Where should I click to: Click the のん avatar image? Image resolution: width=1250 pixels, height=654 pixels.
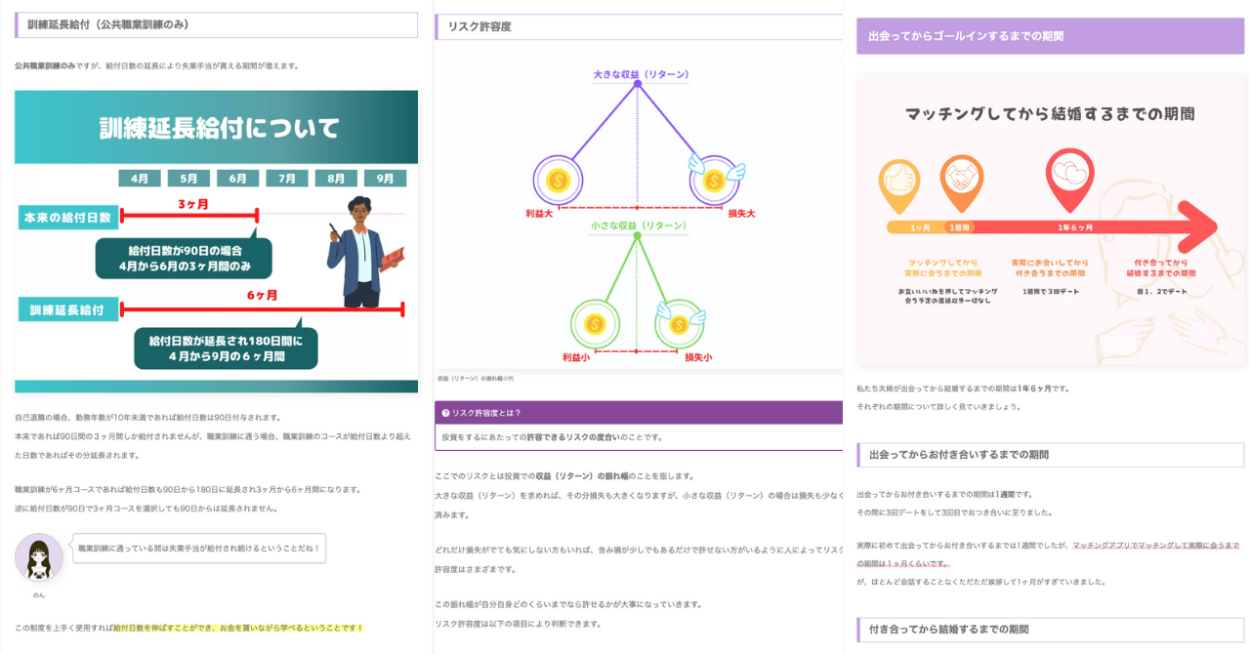38,557
